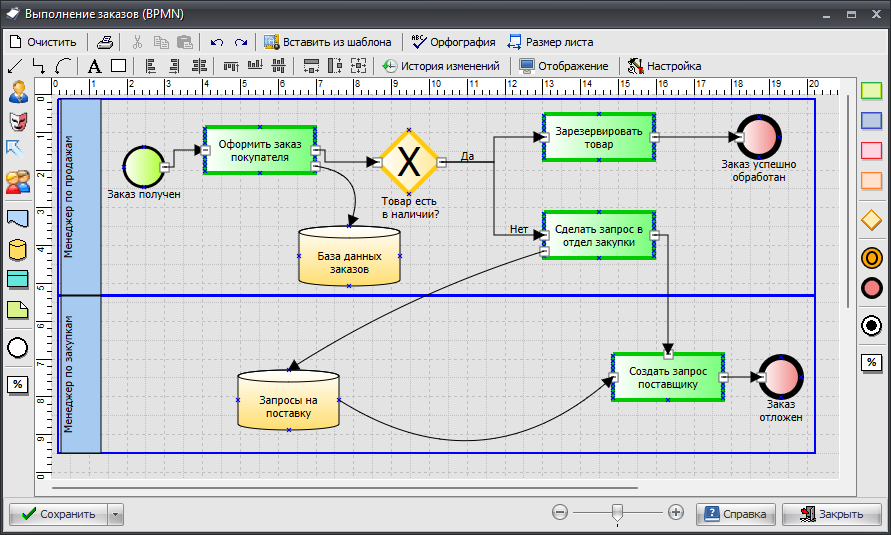Click the undo arrow icon
Image resolution: width=891 pixels, height=535 pixels.
(x=217, y=42)
